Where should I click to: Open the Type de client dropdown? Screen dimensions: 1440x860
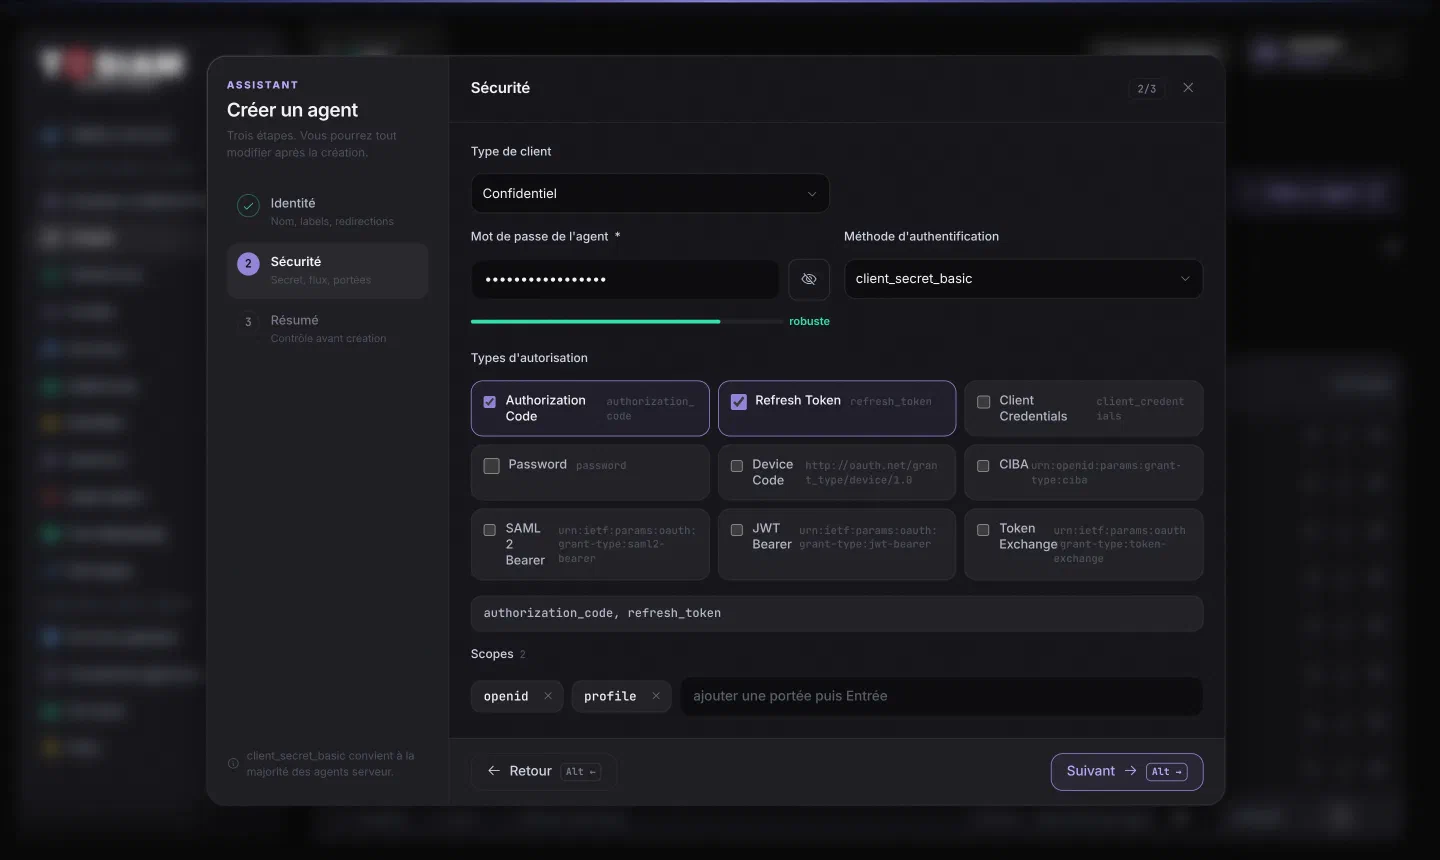[x=650, y=193]
